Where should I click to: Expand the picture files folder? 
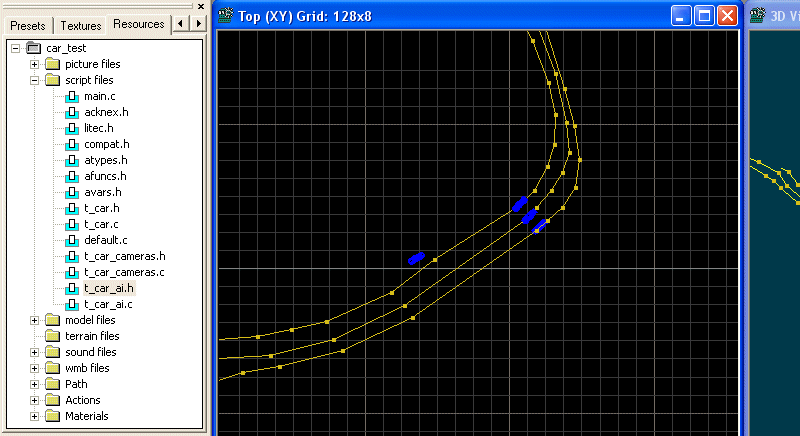tap(35, 64)
